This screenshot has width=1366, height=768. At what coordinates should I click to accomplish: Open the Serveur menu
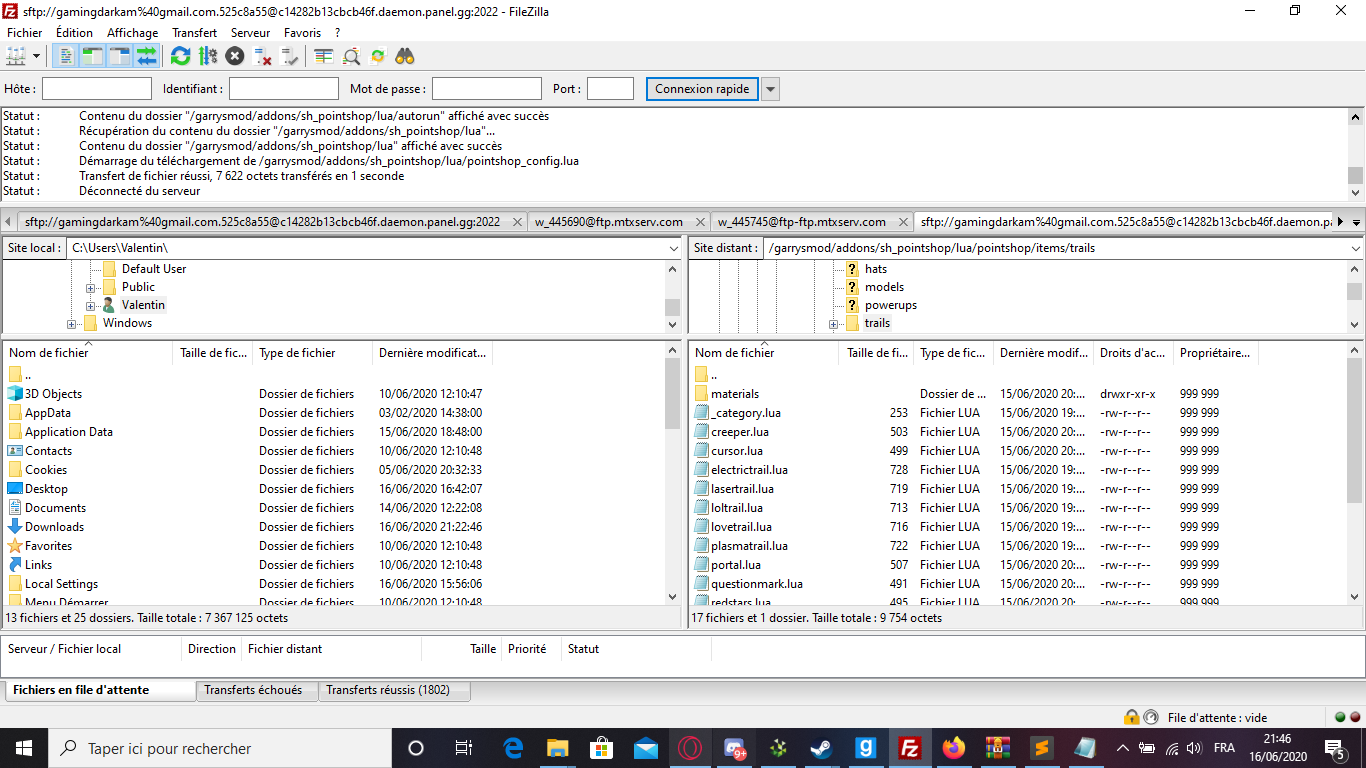(250, 33)
